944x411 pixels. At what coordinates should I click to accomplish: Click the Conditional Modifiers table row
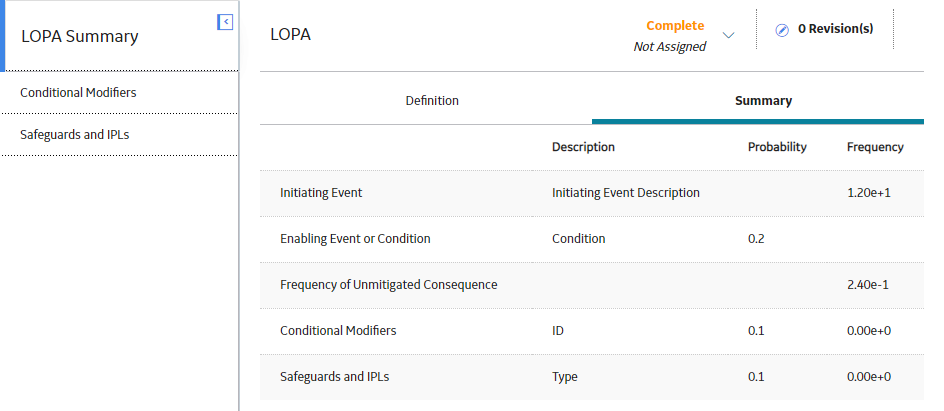[592, 331]
